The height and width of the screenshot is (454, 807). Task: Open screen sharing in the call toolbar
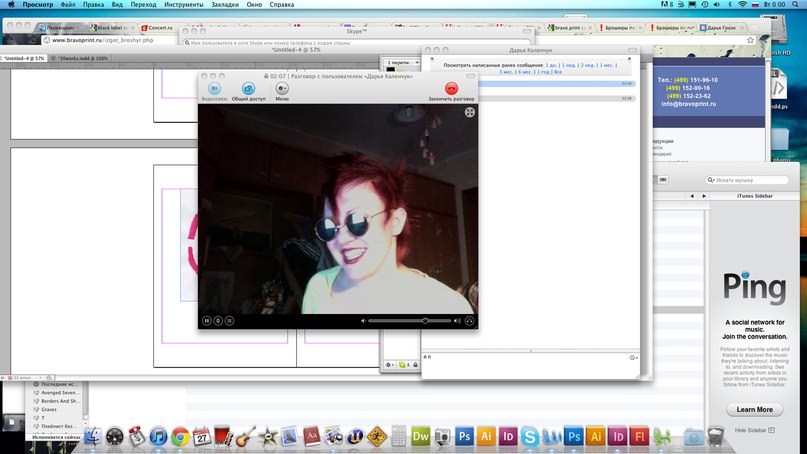point(248,89)
